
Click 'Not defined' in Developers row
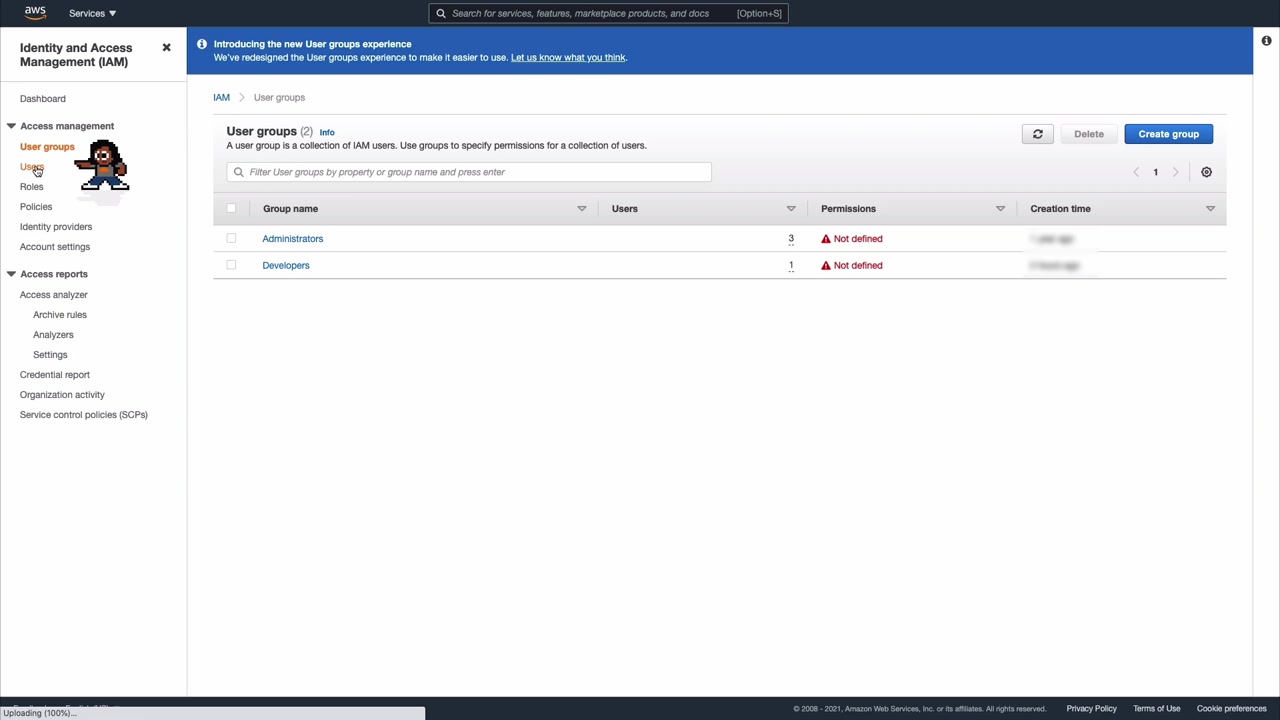pyautogui.click(x=858, y=265)
